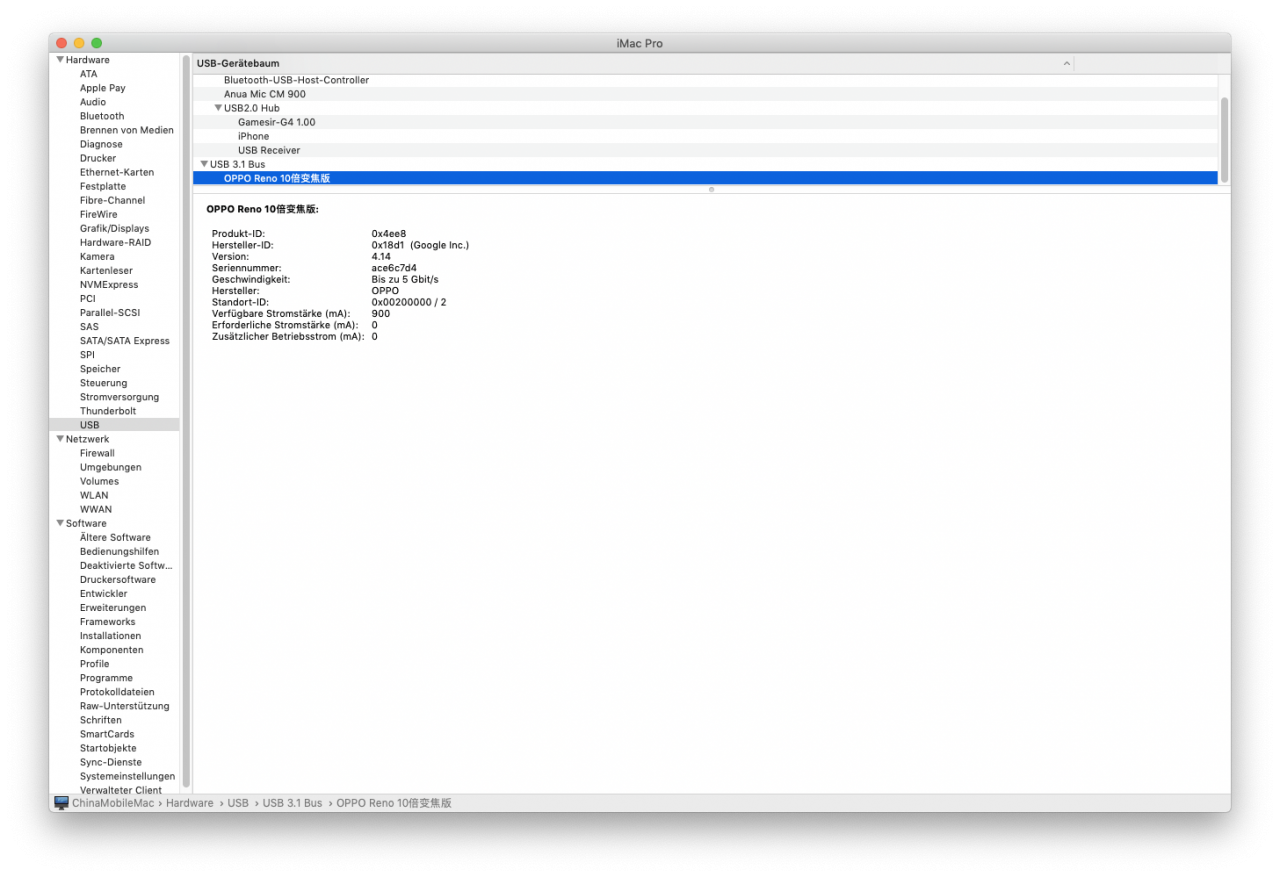Screen dimensions: 1280x877
Task: Open Brennen von Medien category
Action: pos(127,130)
